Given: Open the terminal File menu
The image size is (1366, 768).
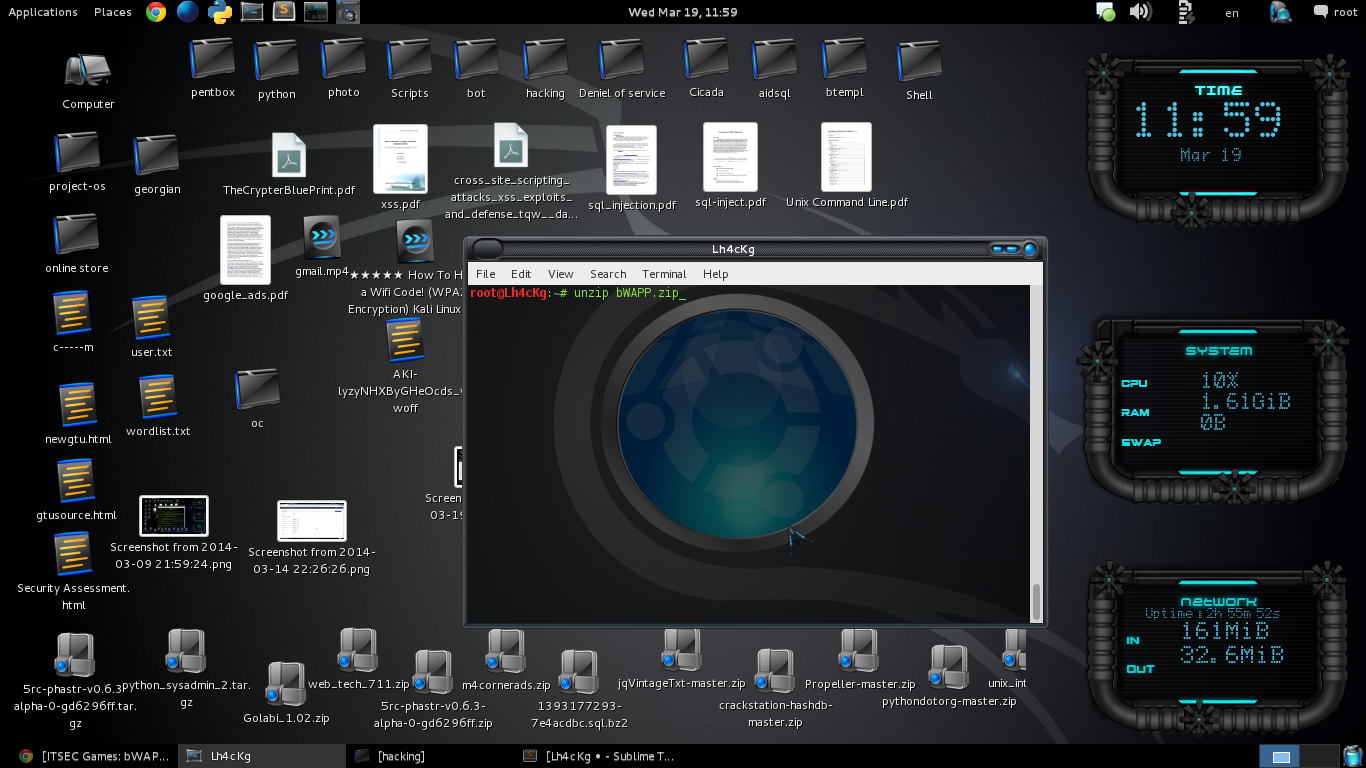Looking at the screenshot, I should (486, 274).
